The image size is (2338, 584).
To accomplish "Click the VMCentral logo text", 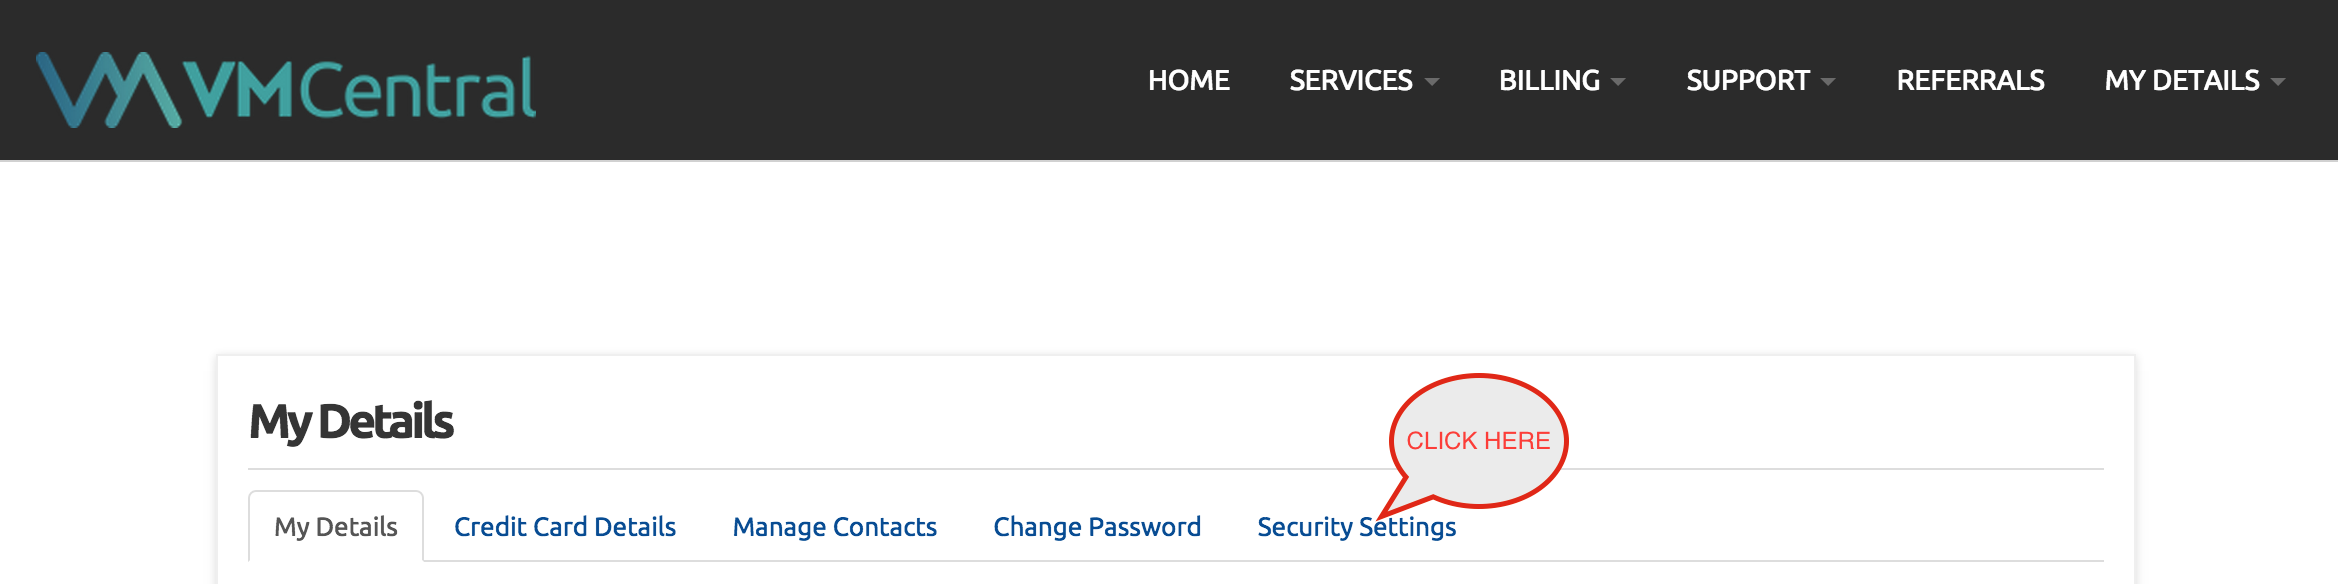I will click(x=361, y=88).
